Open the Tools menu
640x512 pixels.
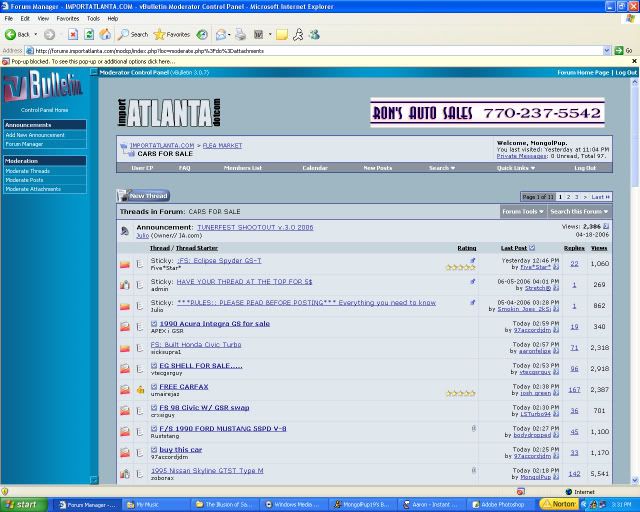[93, 18]
